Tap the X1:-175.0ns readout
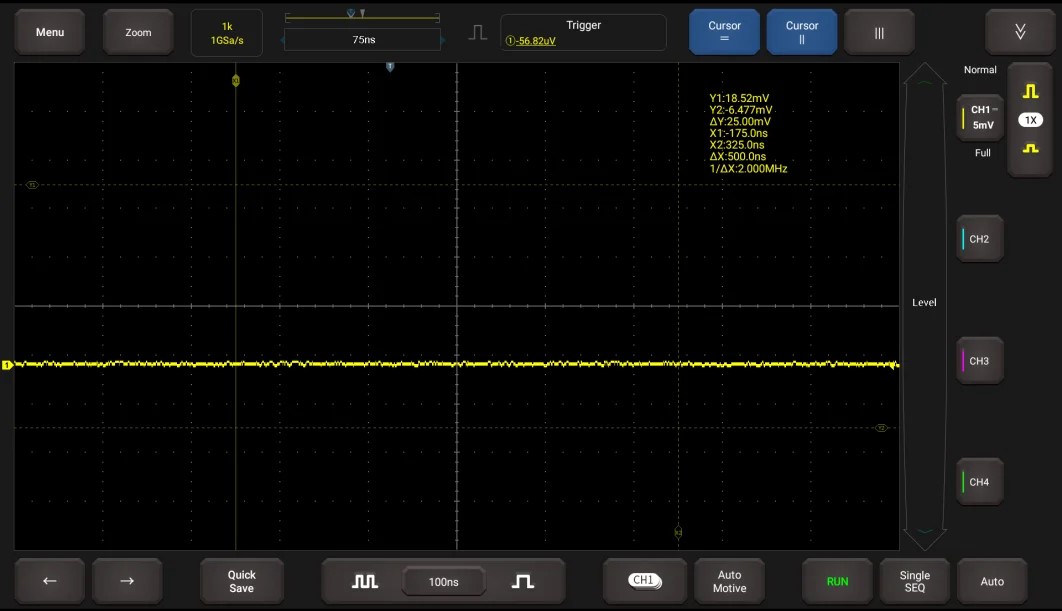The image size is (1062, 611). pos(738,133)
